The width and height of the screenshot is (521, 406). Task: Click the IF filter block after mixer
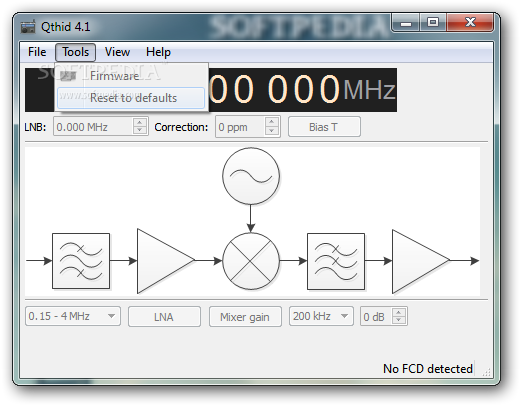[x=336, y=261]
